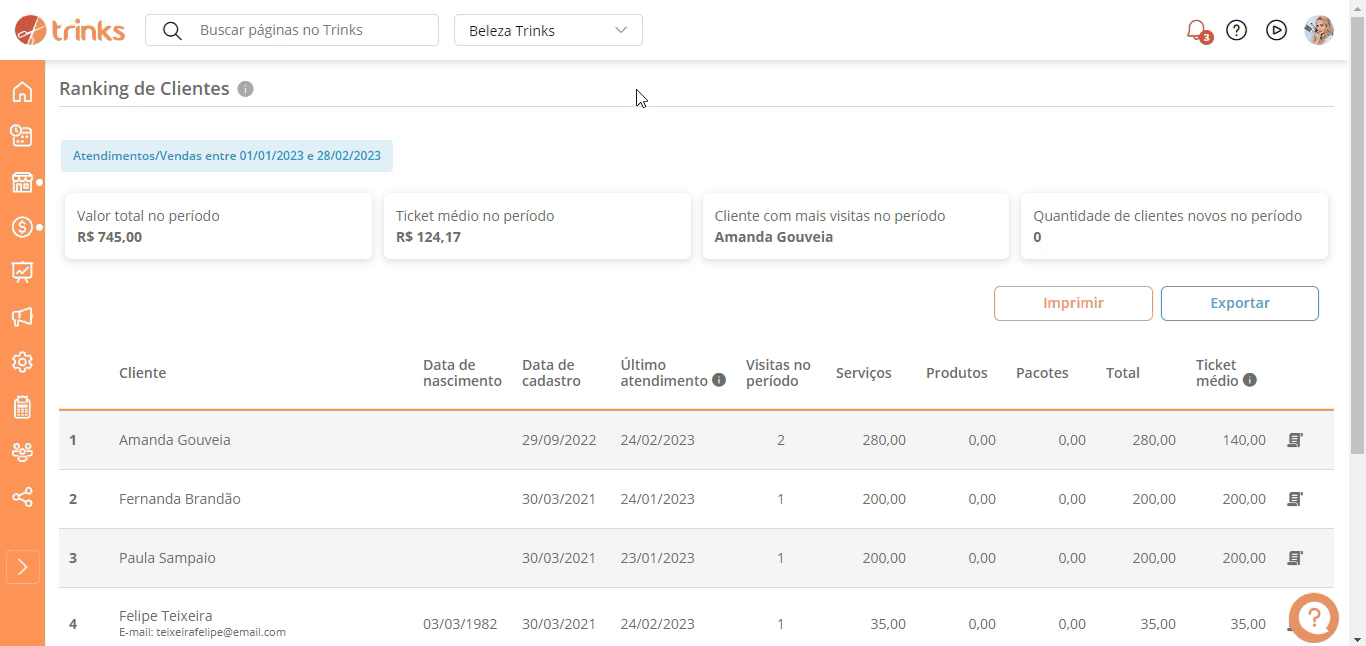Click Amanda Gouveia's services value 280,00

click(884, 440)
